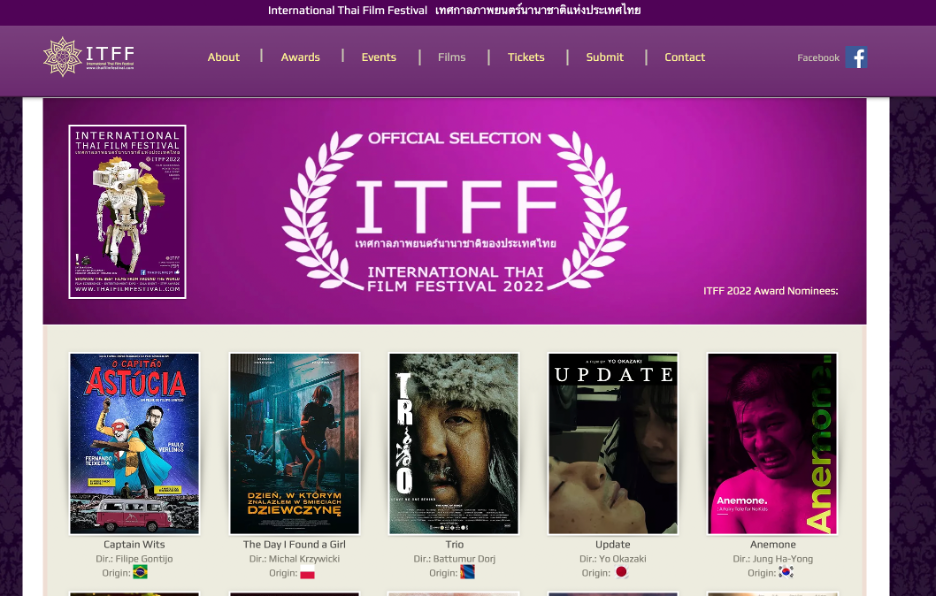Open the Captain Wits movie poster
This screenshot has width=936, height=596.
point(134,443)
